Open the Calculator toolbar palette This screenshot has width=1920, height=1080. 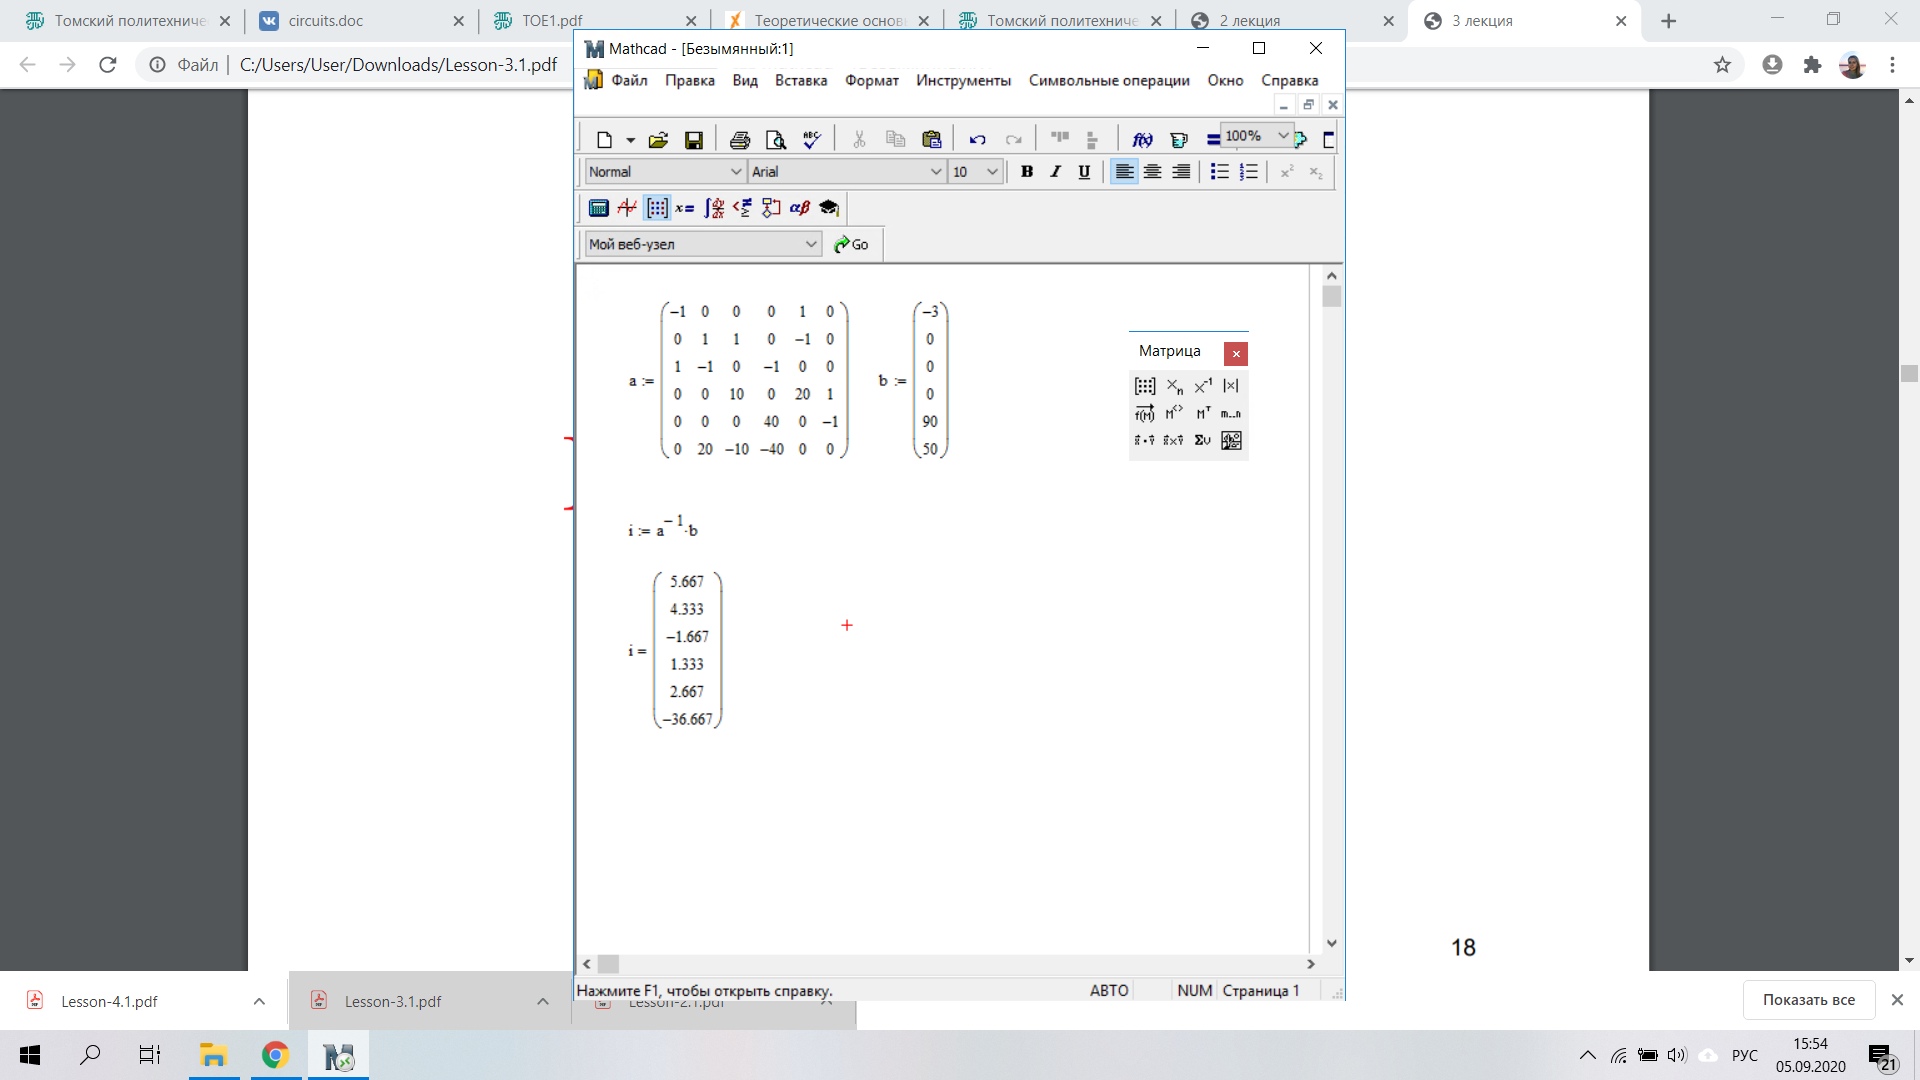[598, 208]
